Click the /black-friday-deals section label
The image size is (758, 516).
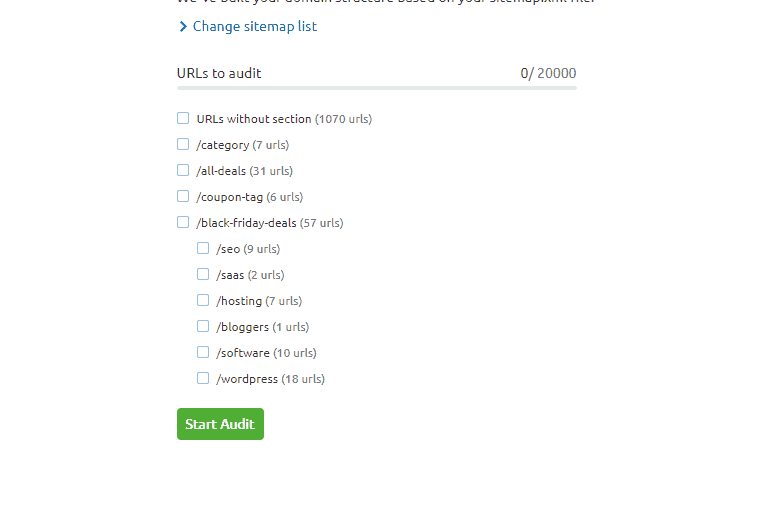click(x=246, y=223)
